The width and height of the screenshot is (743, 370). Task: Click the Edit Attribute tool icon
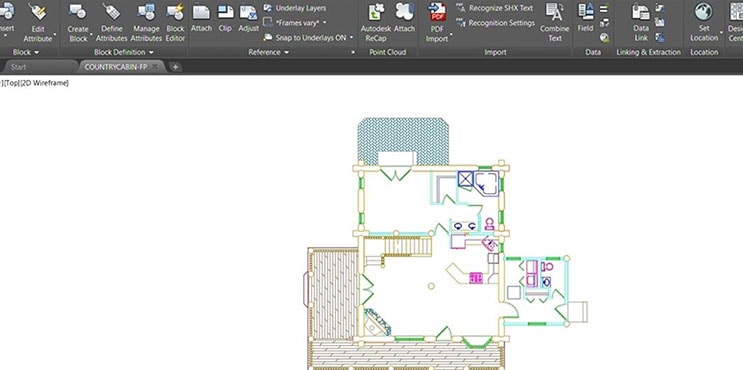tap(38, 12)
